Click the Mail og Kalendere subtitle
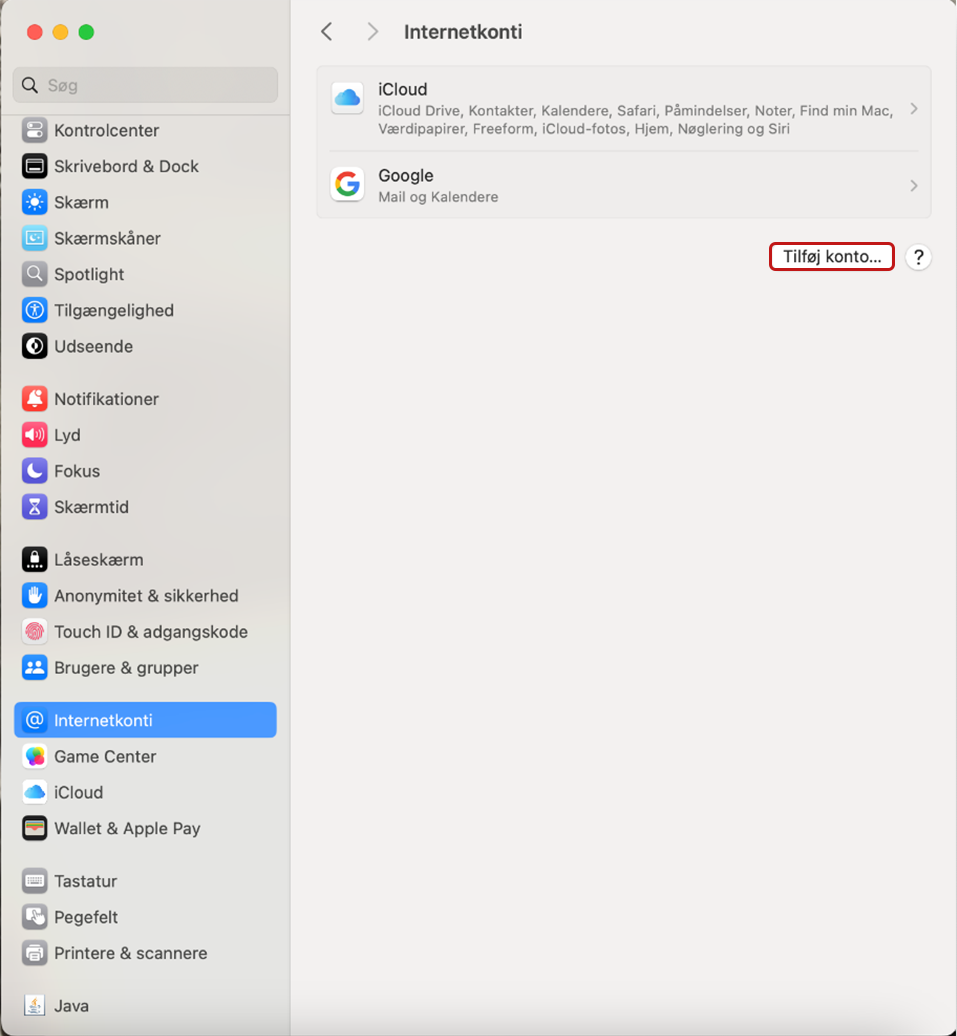Viewport: 957px width, 1036px height. pyautogui.click(x=438, y=197)
